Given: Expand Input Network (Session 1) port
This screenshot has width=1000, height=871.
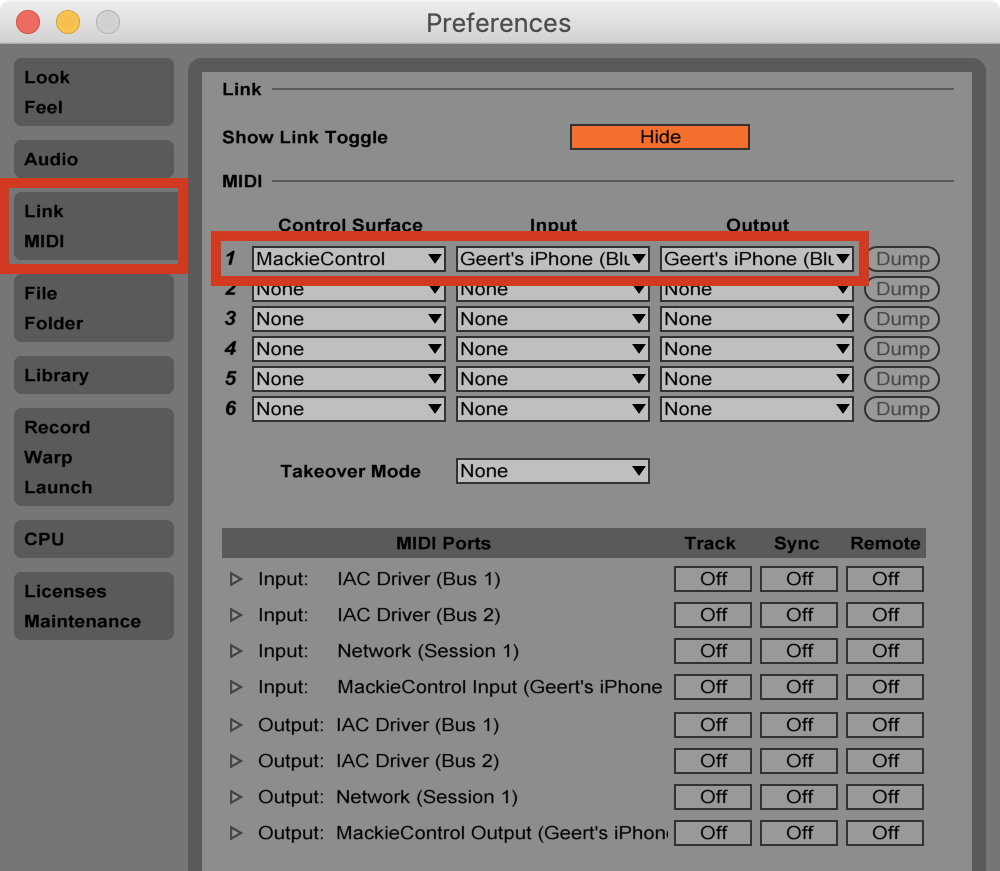Looking at the screenshot, I should pos(236,651).
